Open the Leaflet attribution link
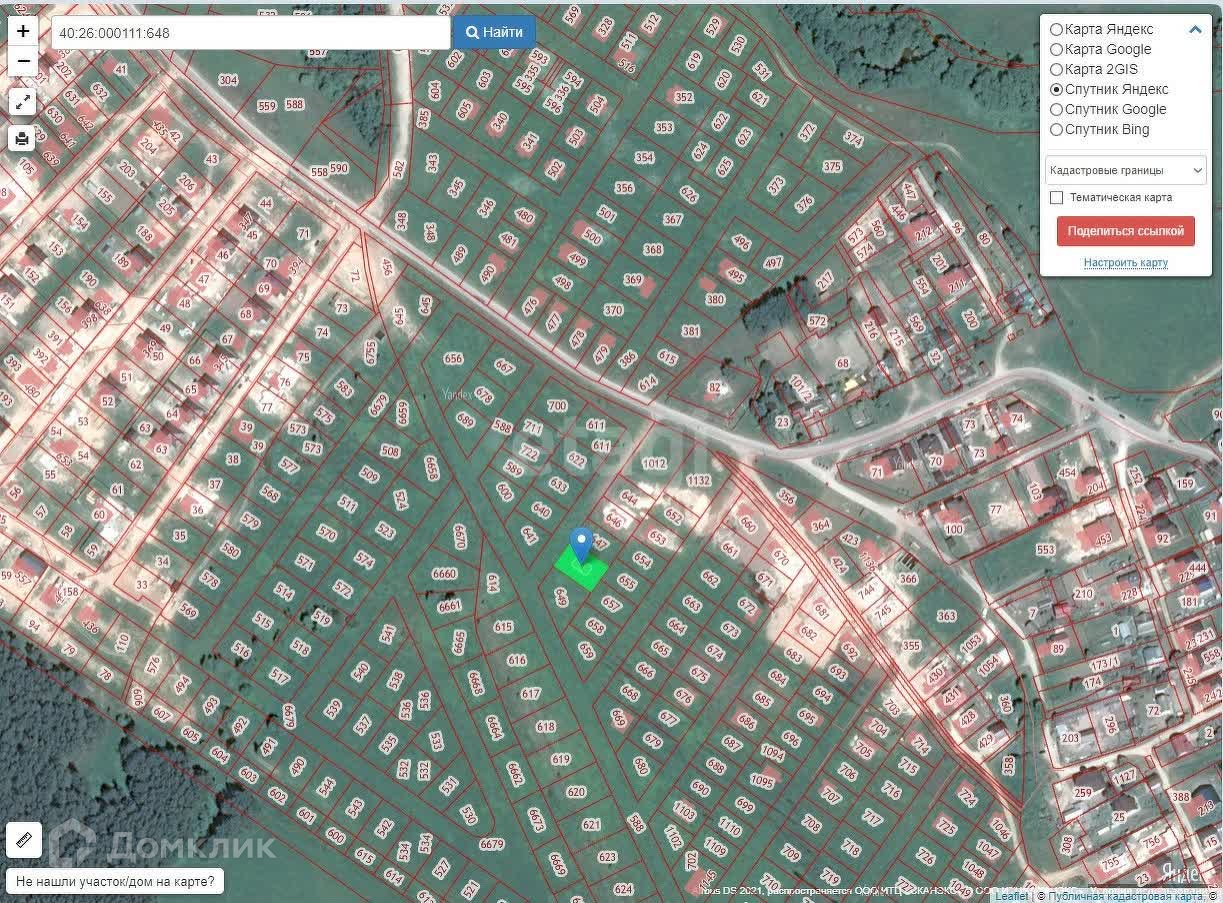Image resolution: width=1223 pixels, height=903 pixels. click(x=1012, y=896)
